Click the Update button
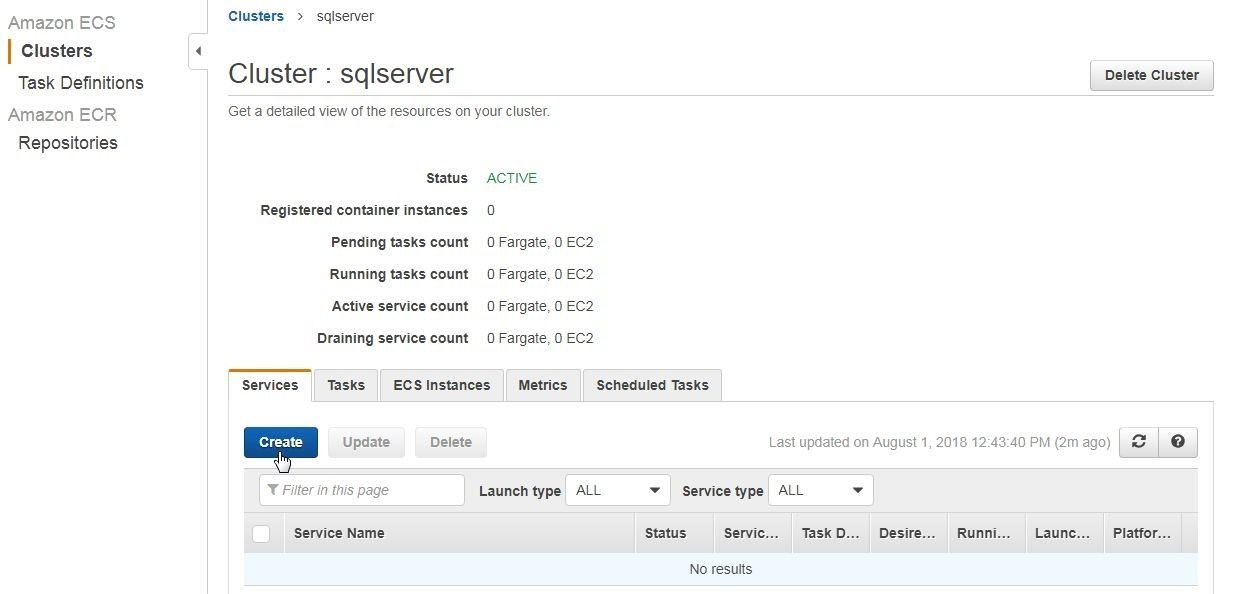The width and height of the screenshot is (1241, 594). click(x=366, y=442)
